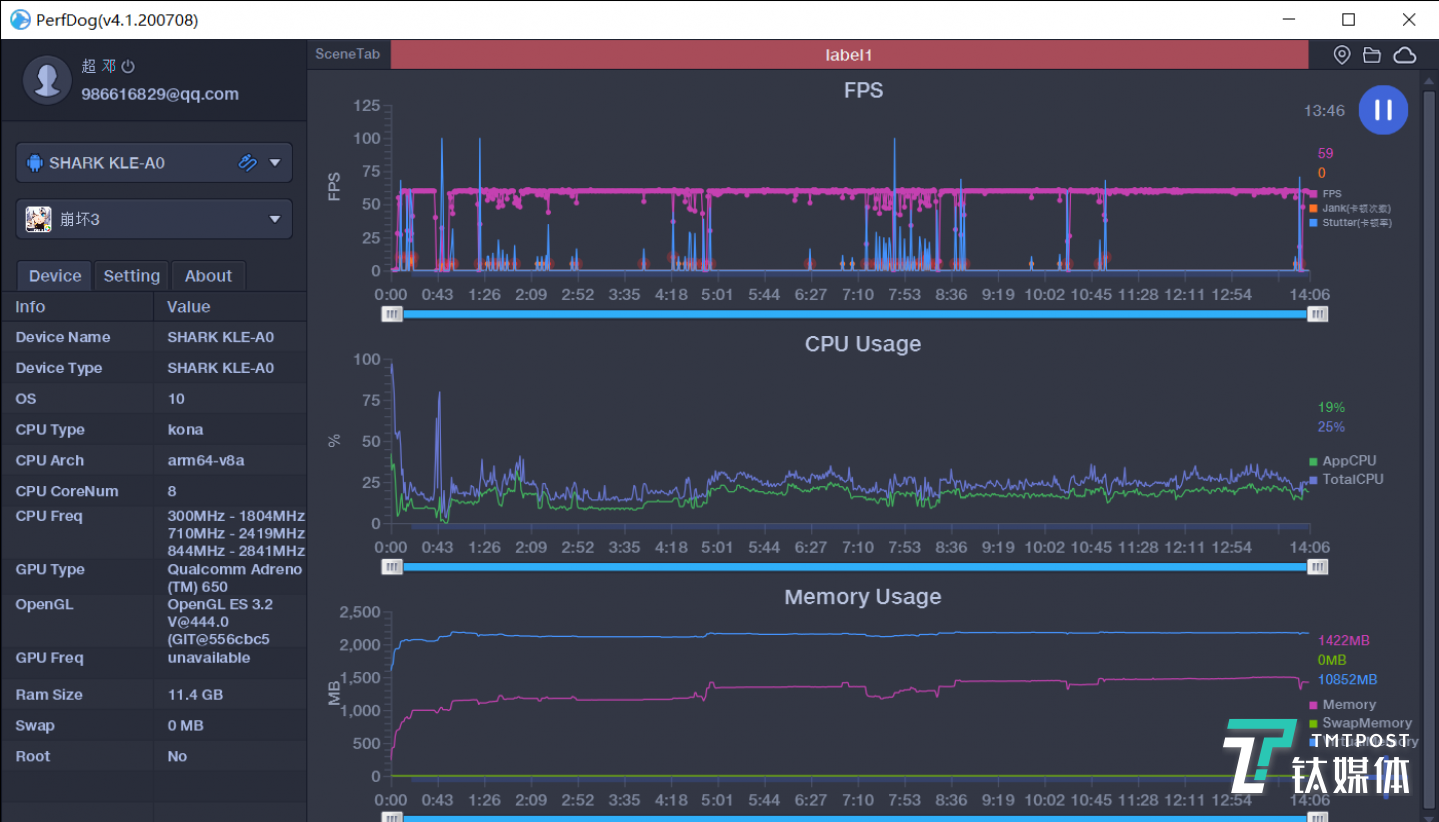Open the local records folder icon
The image size is (1439, 822).
1371,55
